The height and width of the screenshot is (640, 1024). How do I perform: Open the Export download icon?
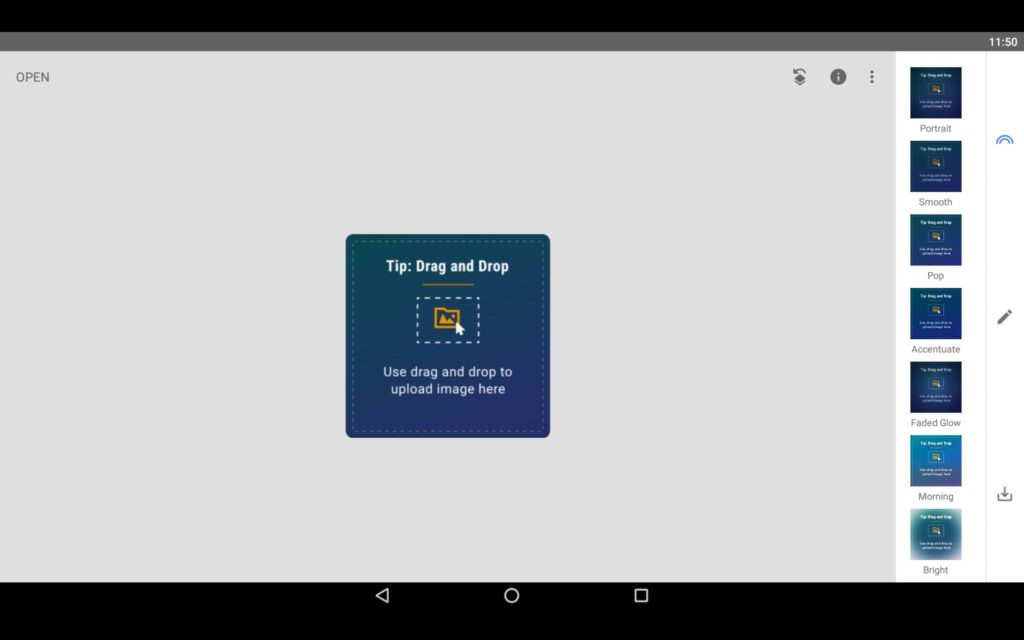(x=1004, y=494)
